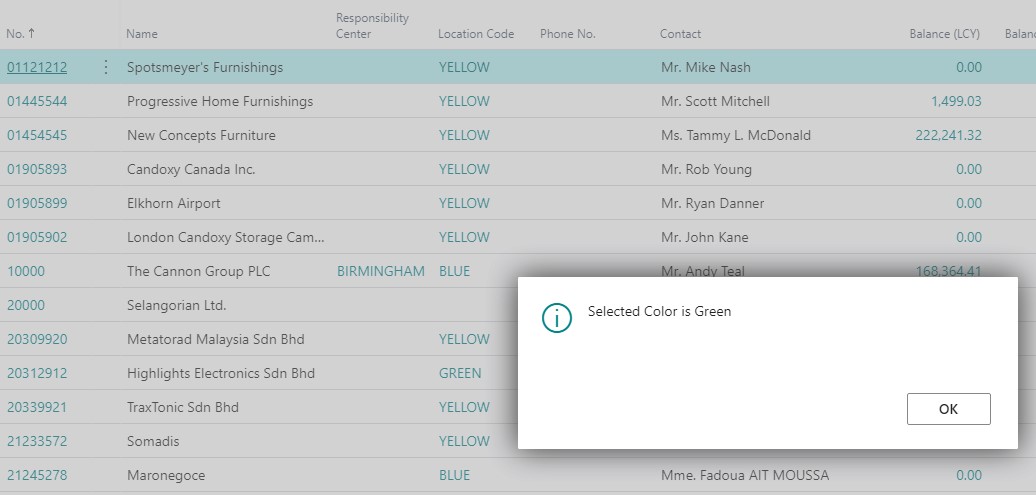Select the Elkhorn Airport name cell
This screenshot has height=495, width=1036.
pyautogui.click(x=174, y=204)
